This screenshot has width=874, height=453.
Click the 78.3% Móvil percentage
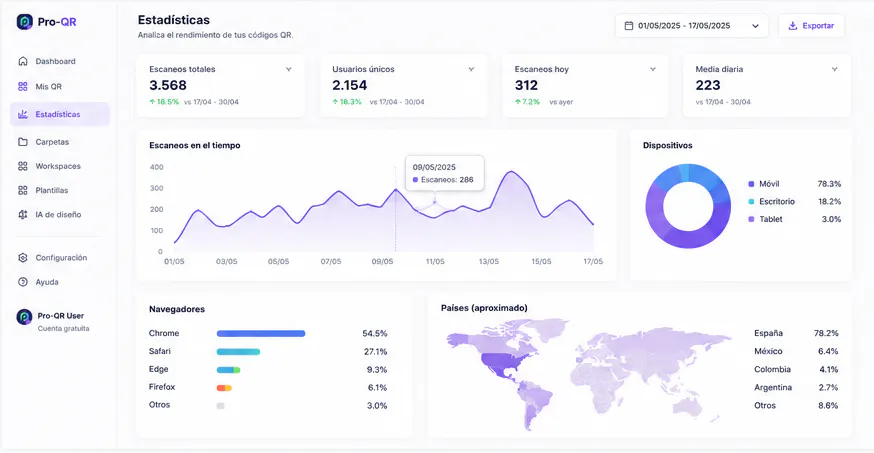coord(829,184)
